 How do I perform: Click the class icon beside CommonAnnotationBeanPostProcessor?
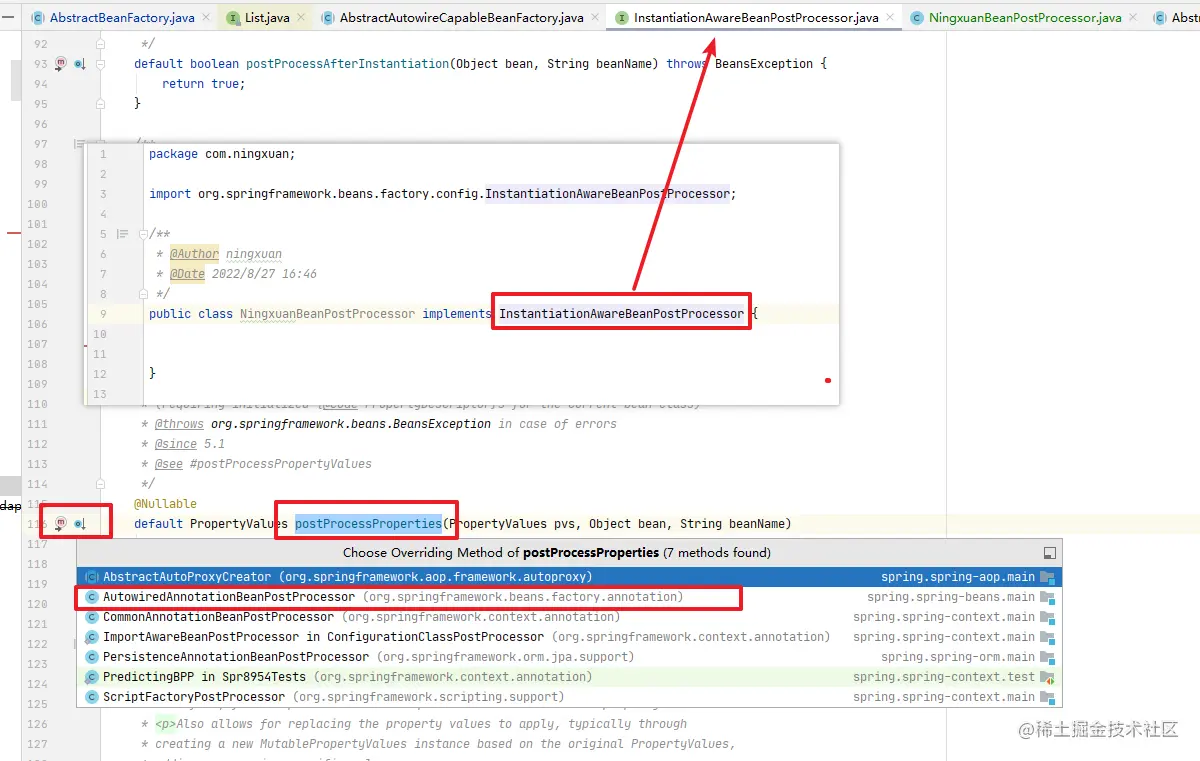pos(92,617)
